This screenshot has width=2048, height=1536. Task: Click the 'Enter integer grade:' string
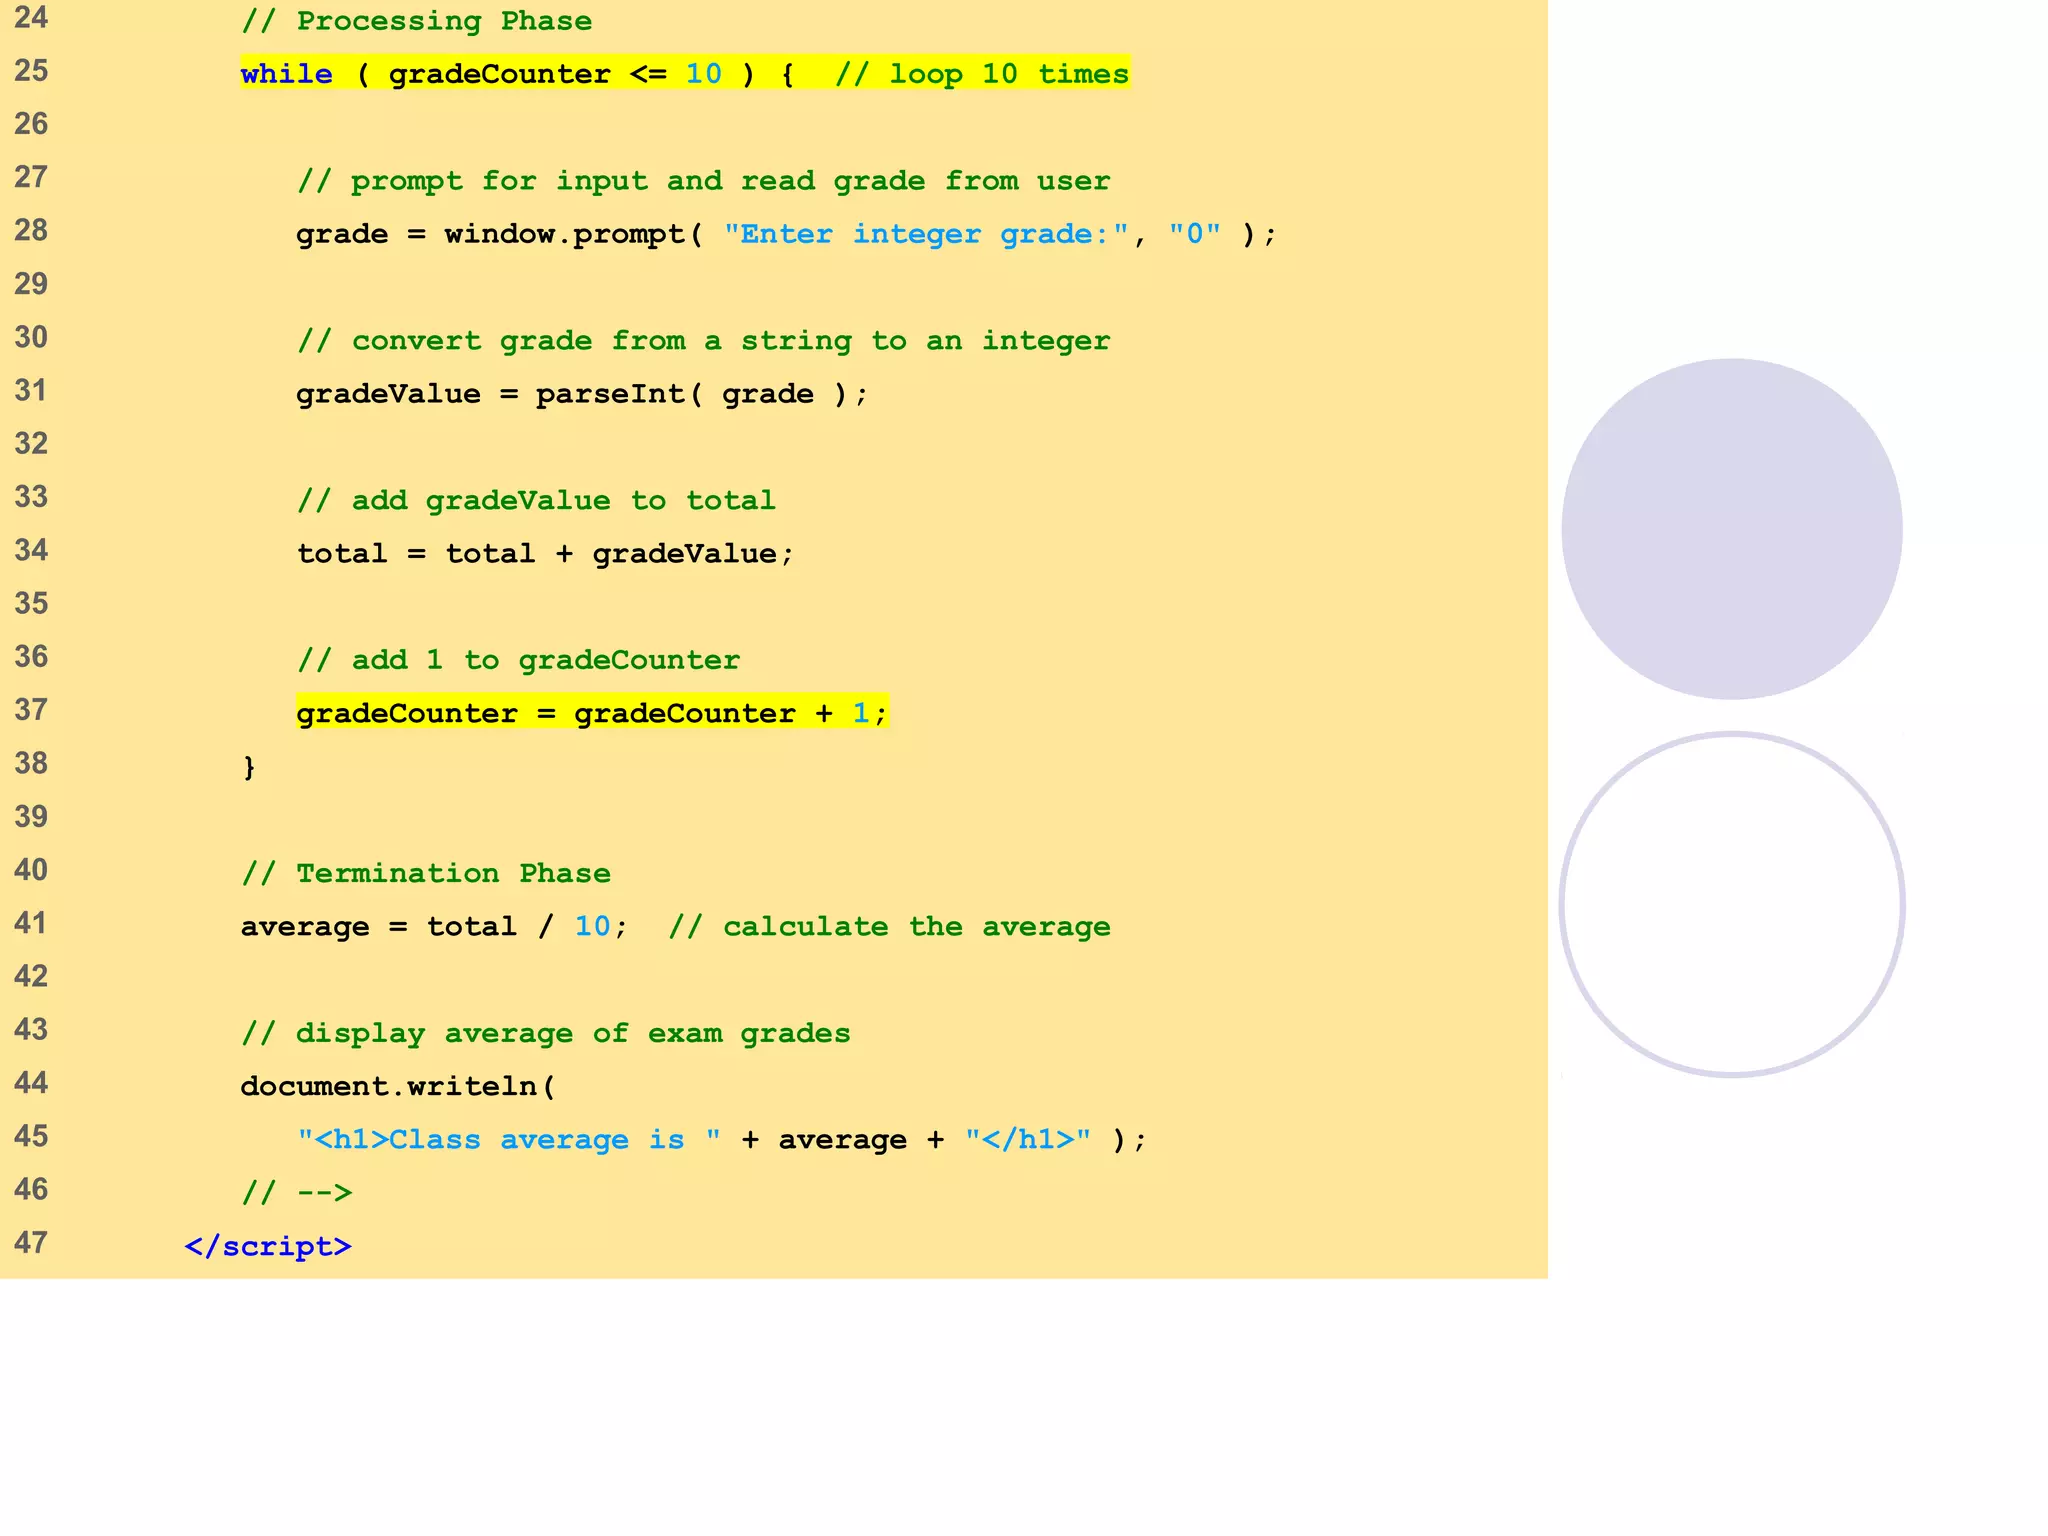pos(926,234)
